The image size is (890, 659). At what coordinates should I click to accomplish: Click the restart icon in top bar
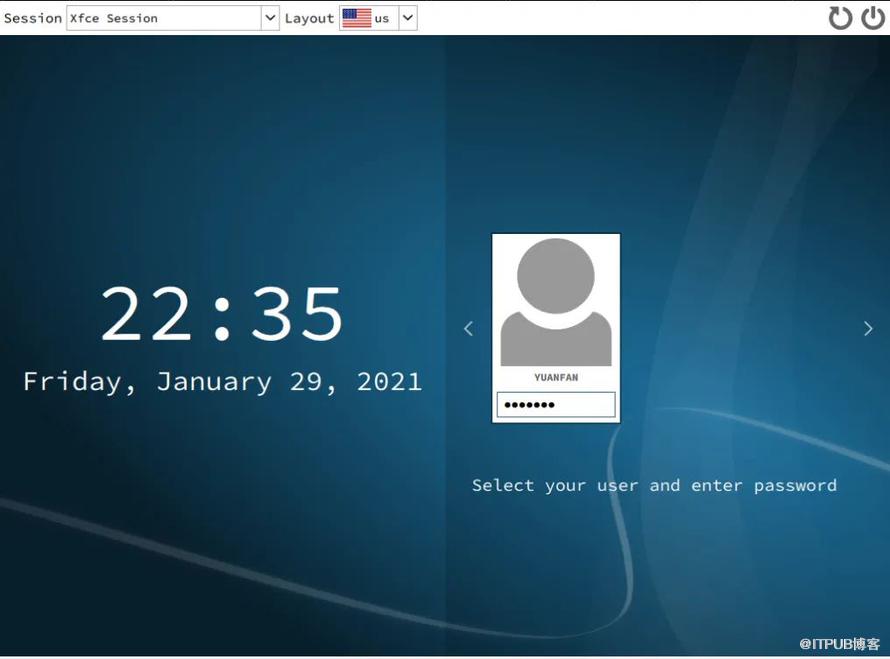(841, 18)
